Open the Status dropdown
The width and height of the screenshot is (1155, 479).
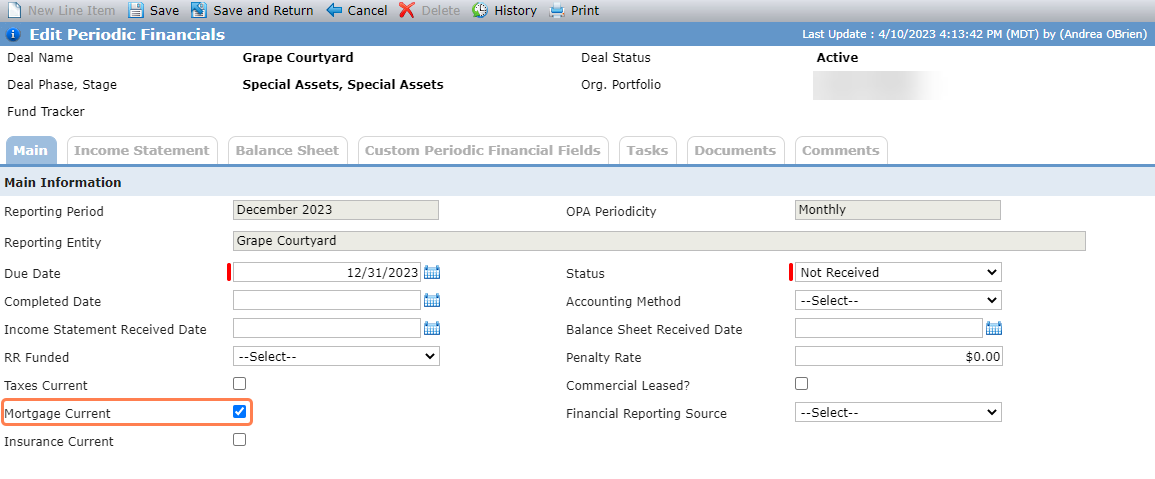(x=898, y=273)
